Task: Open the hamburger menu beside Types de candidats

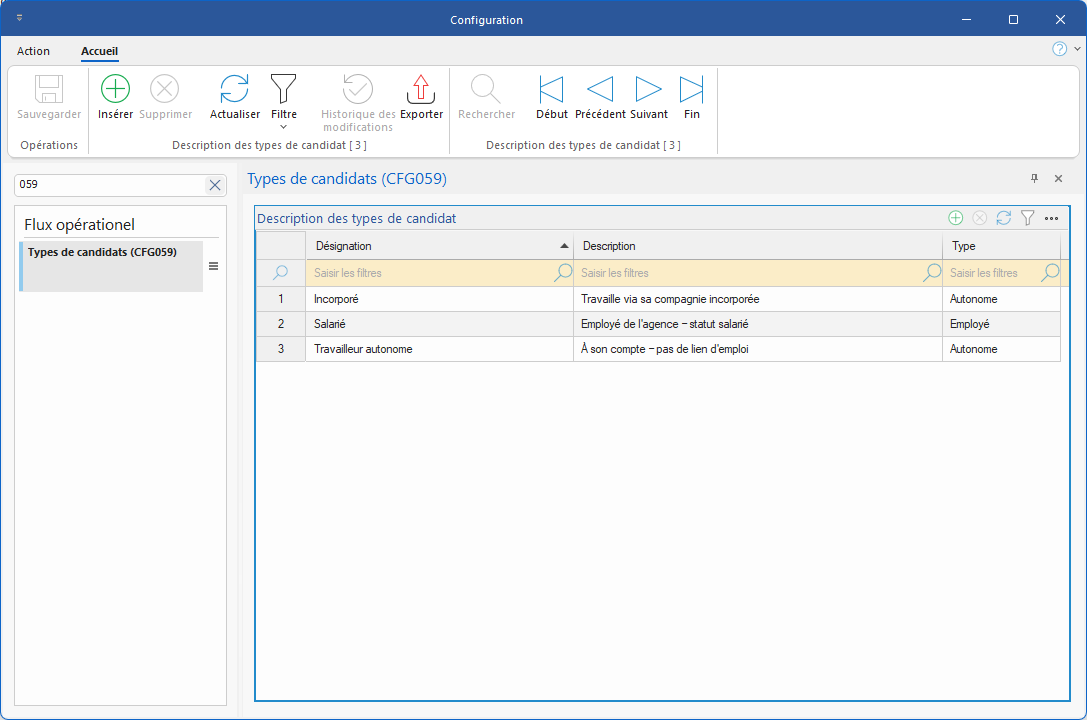Action: pos(214,266)
